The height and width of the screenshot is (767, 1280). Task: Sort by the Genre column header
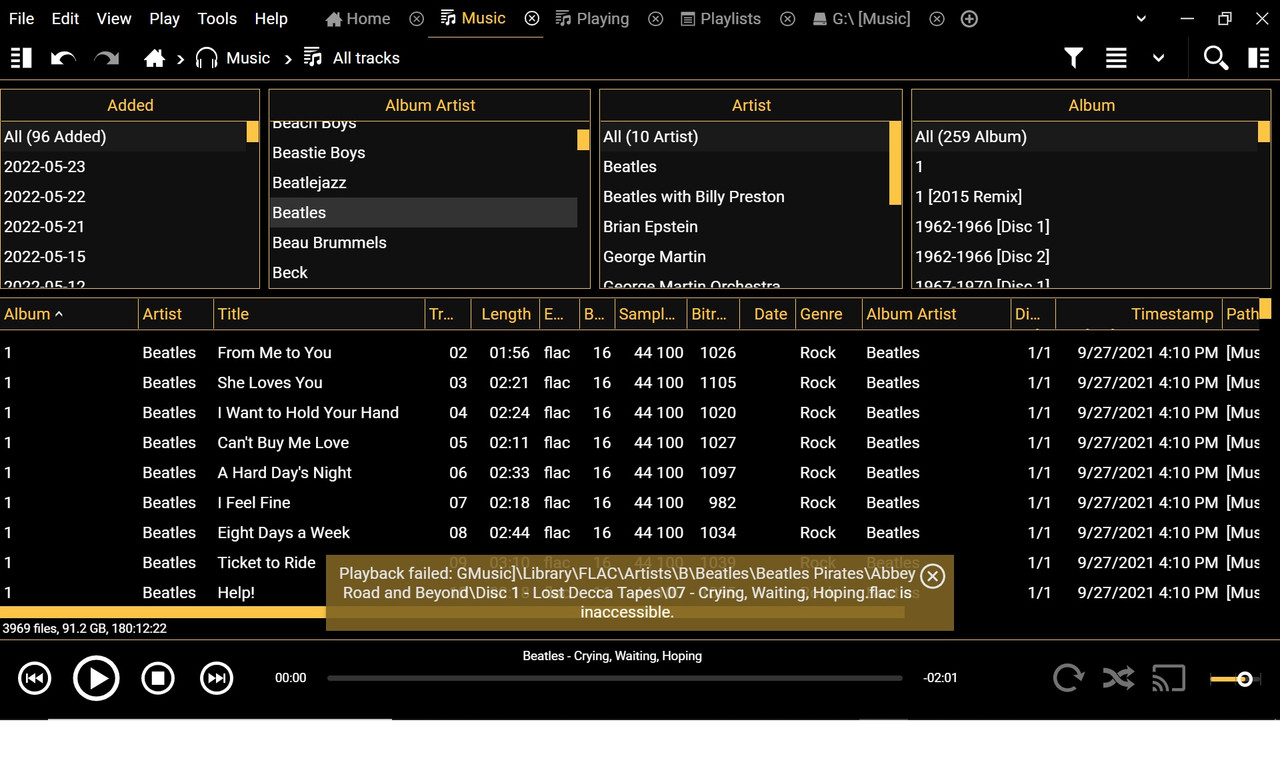[x=829, y=314]
